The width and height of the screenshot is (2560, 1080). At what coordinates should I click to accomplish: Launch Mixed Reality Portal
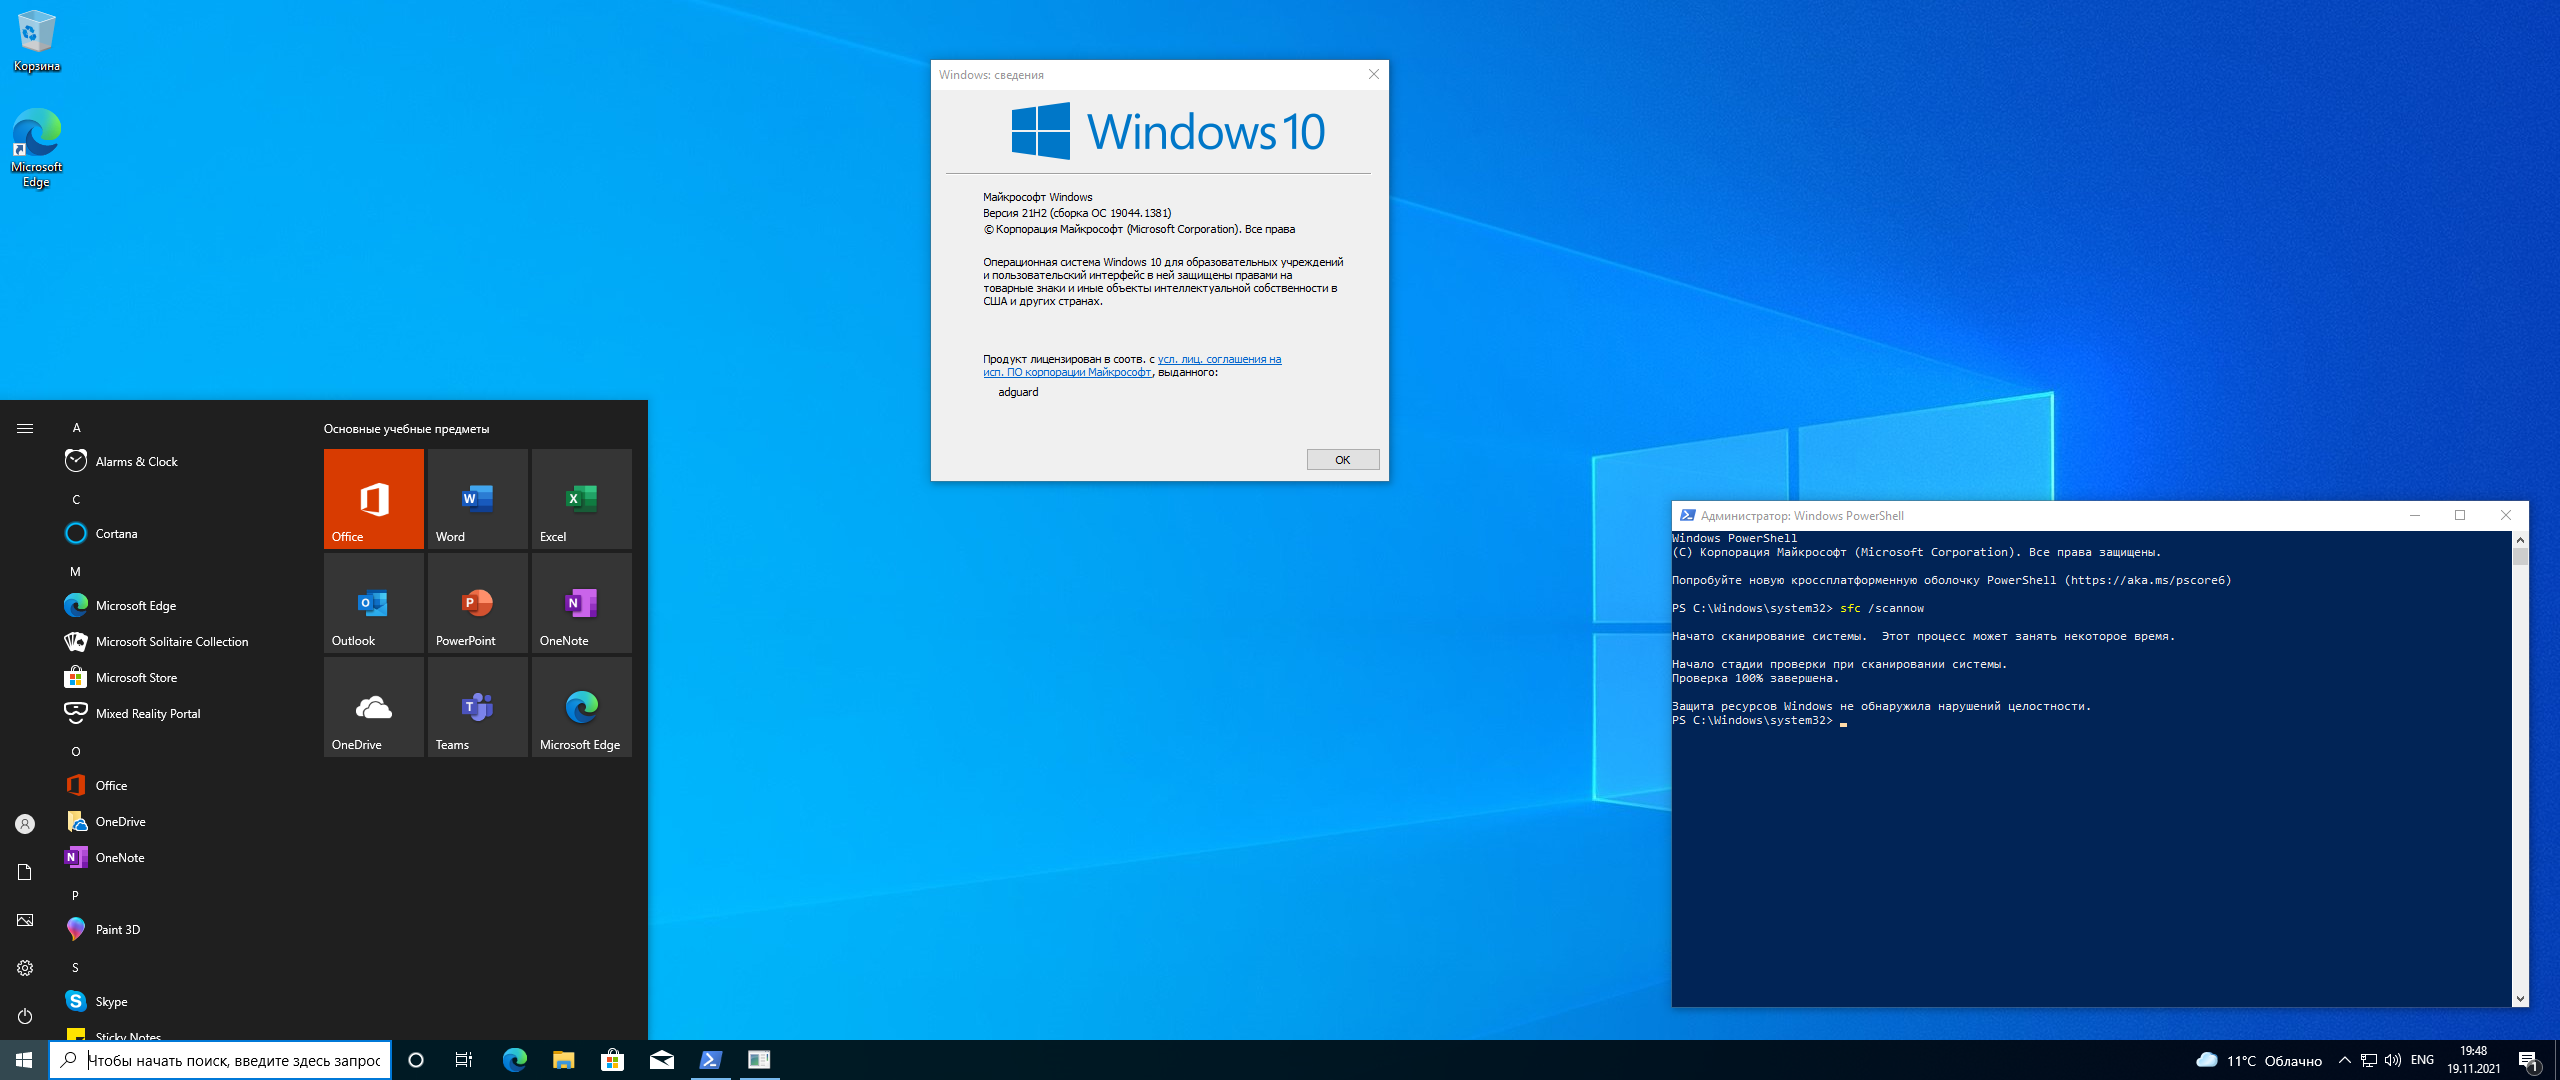[180, 713]
